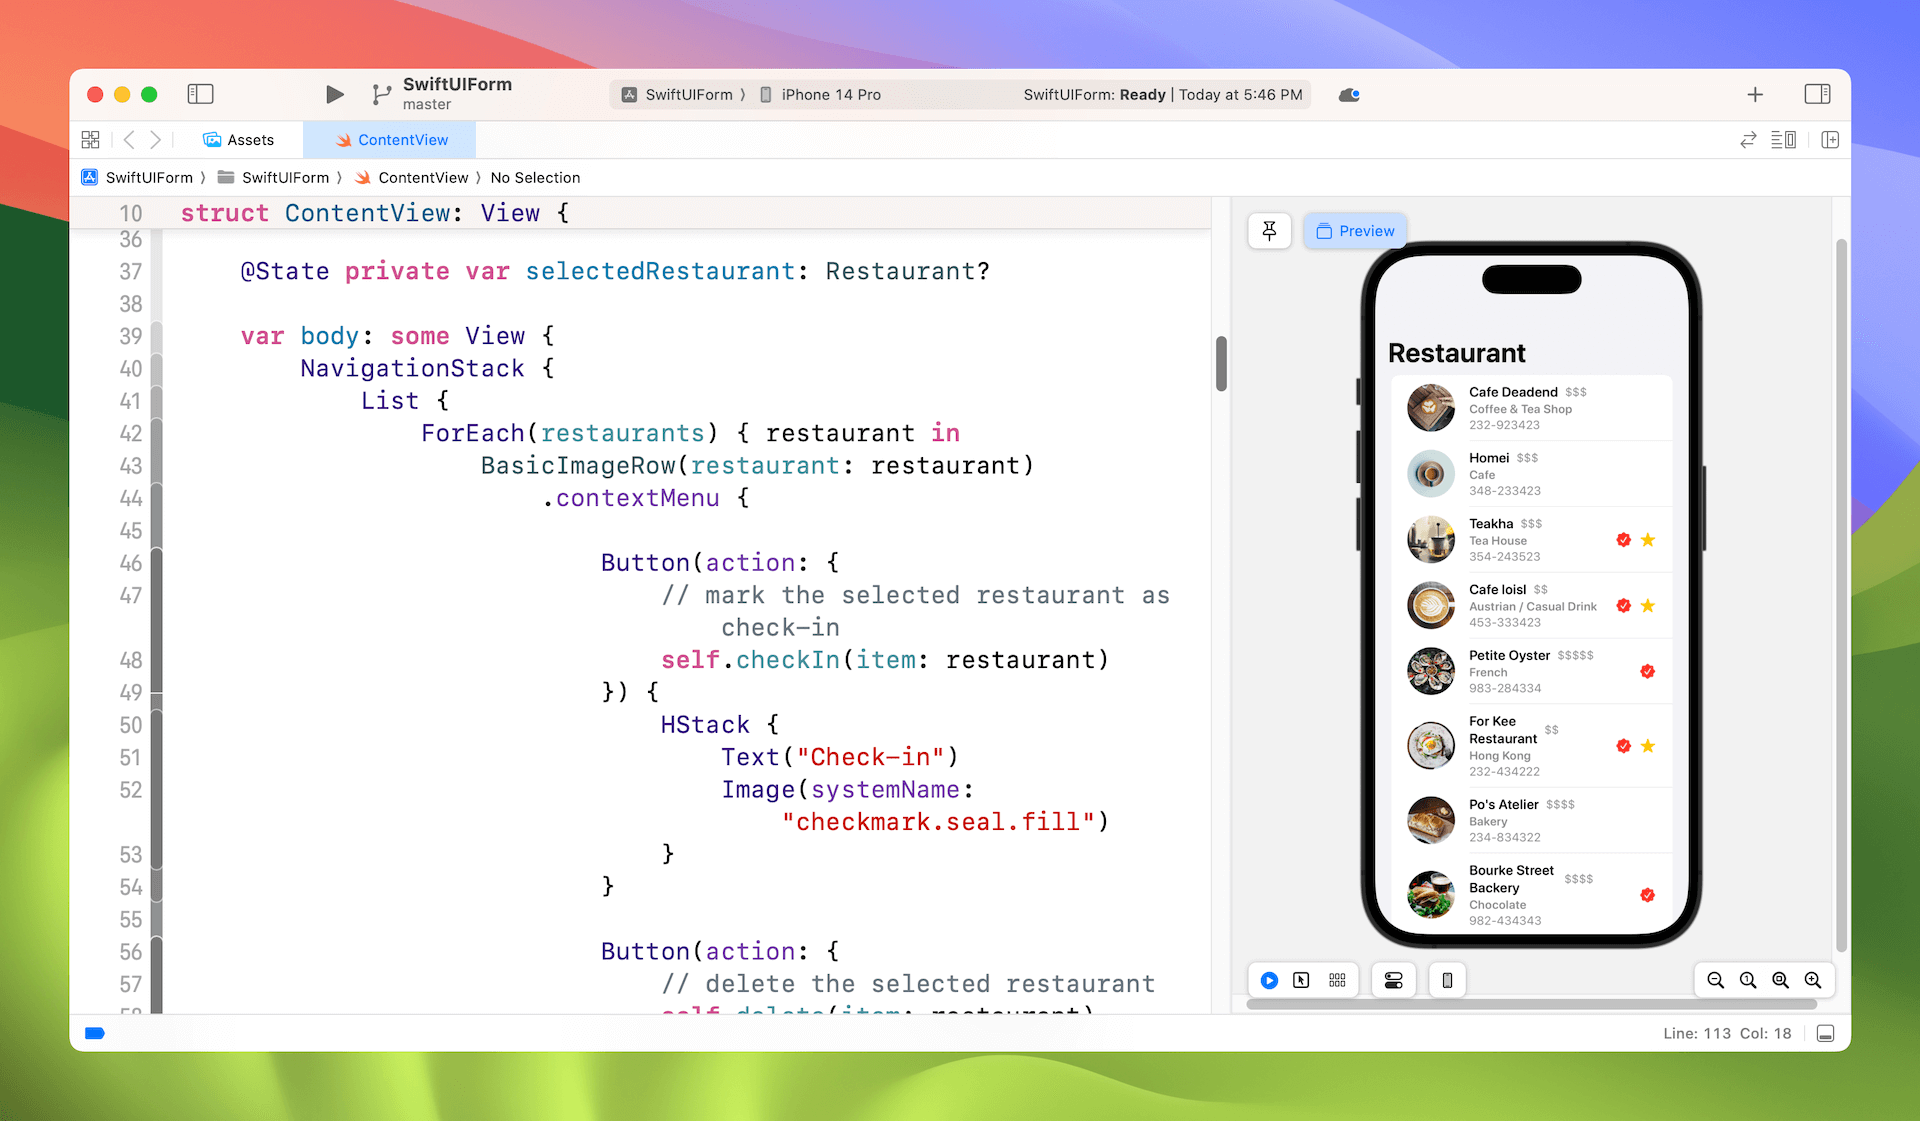Click the related items grid icon

click(91, 140)
